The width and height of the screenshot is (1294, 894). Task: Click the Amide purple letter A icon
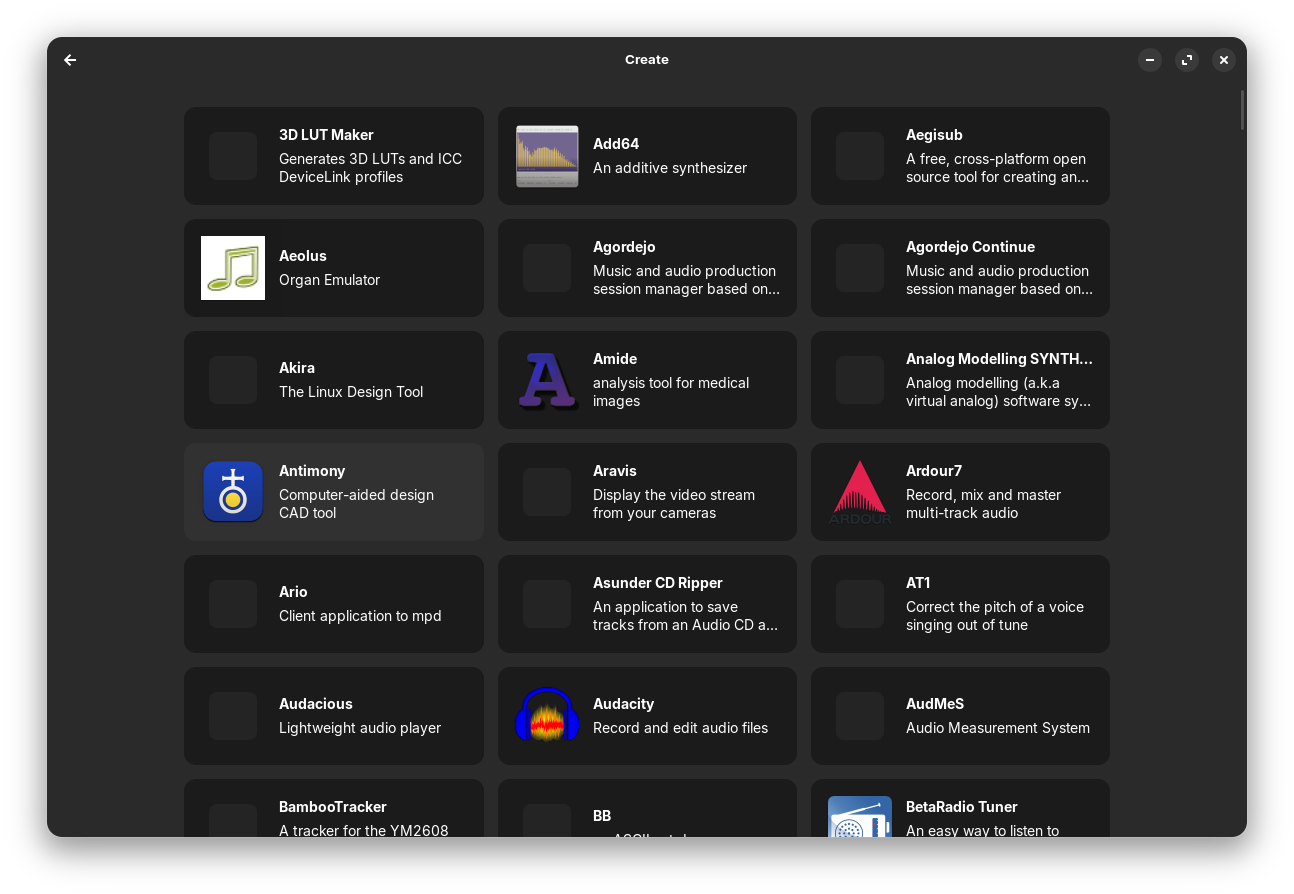(547, 380)
